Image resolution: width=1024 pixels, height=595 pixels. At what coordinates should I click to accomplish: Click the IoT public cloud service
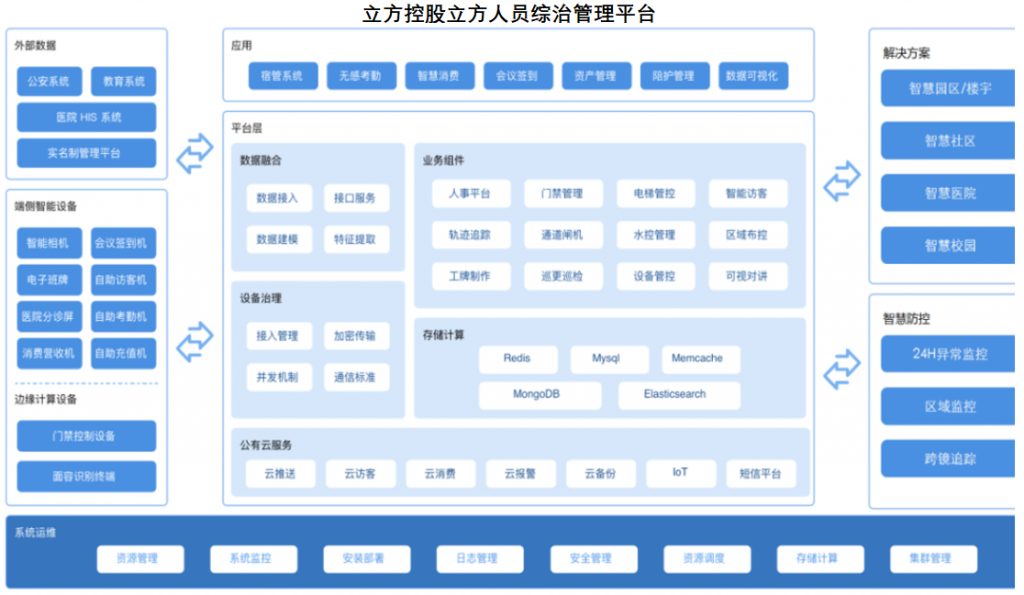(680, 473)
